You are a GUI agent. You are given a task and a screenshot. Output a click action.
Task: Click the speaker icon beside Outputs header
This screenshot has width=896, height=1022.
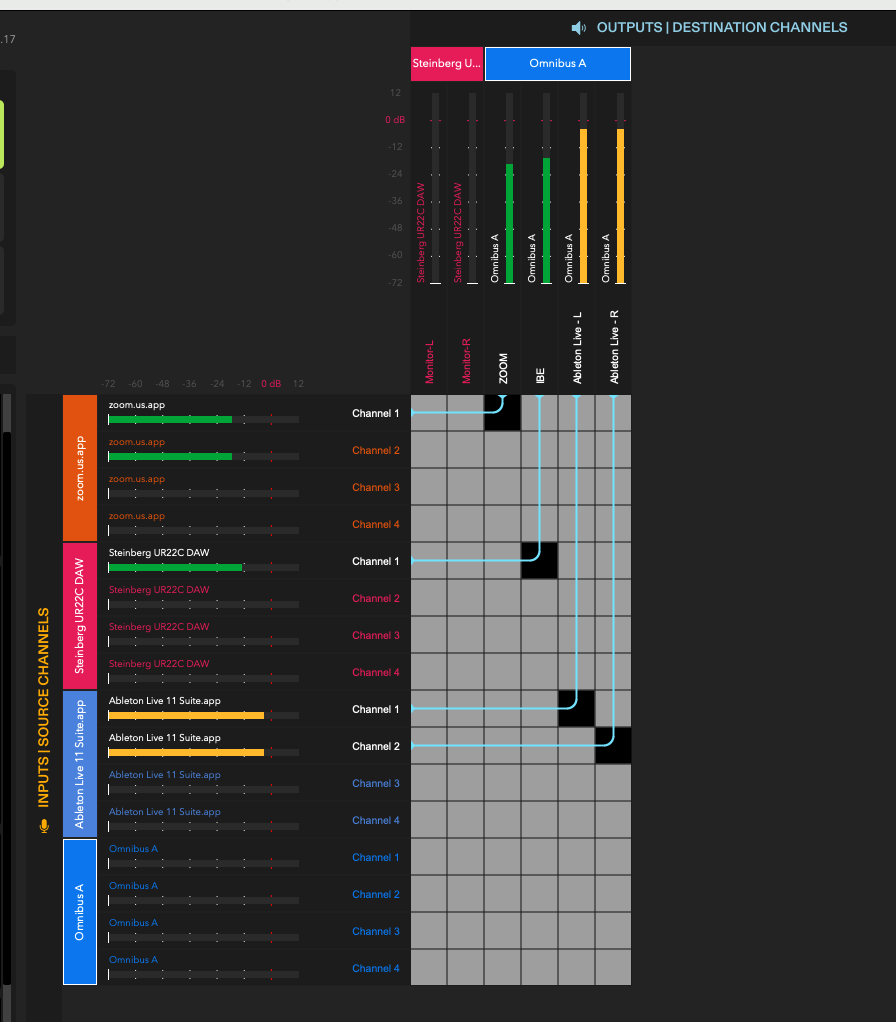click(579, 28)
